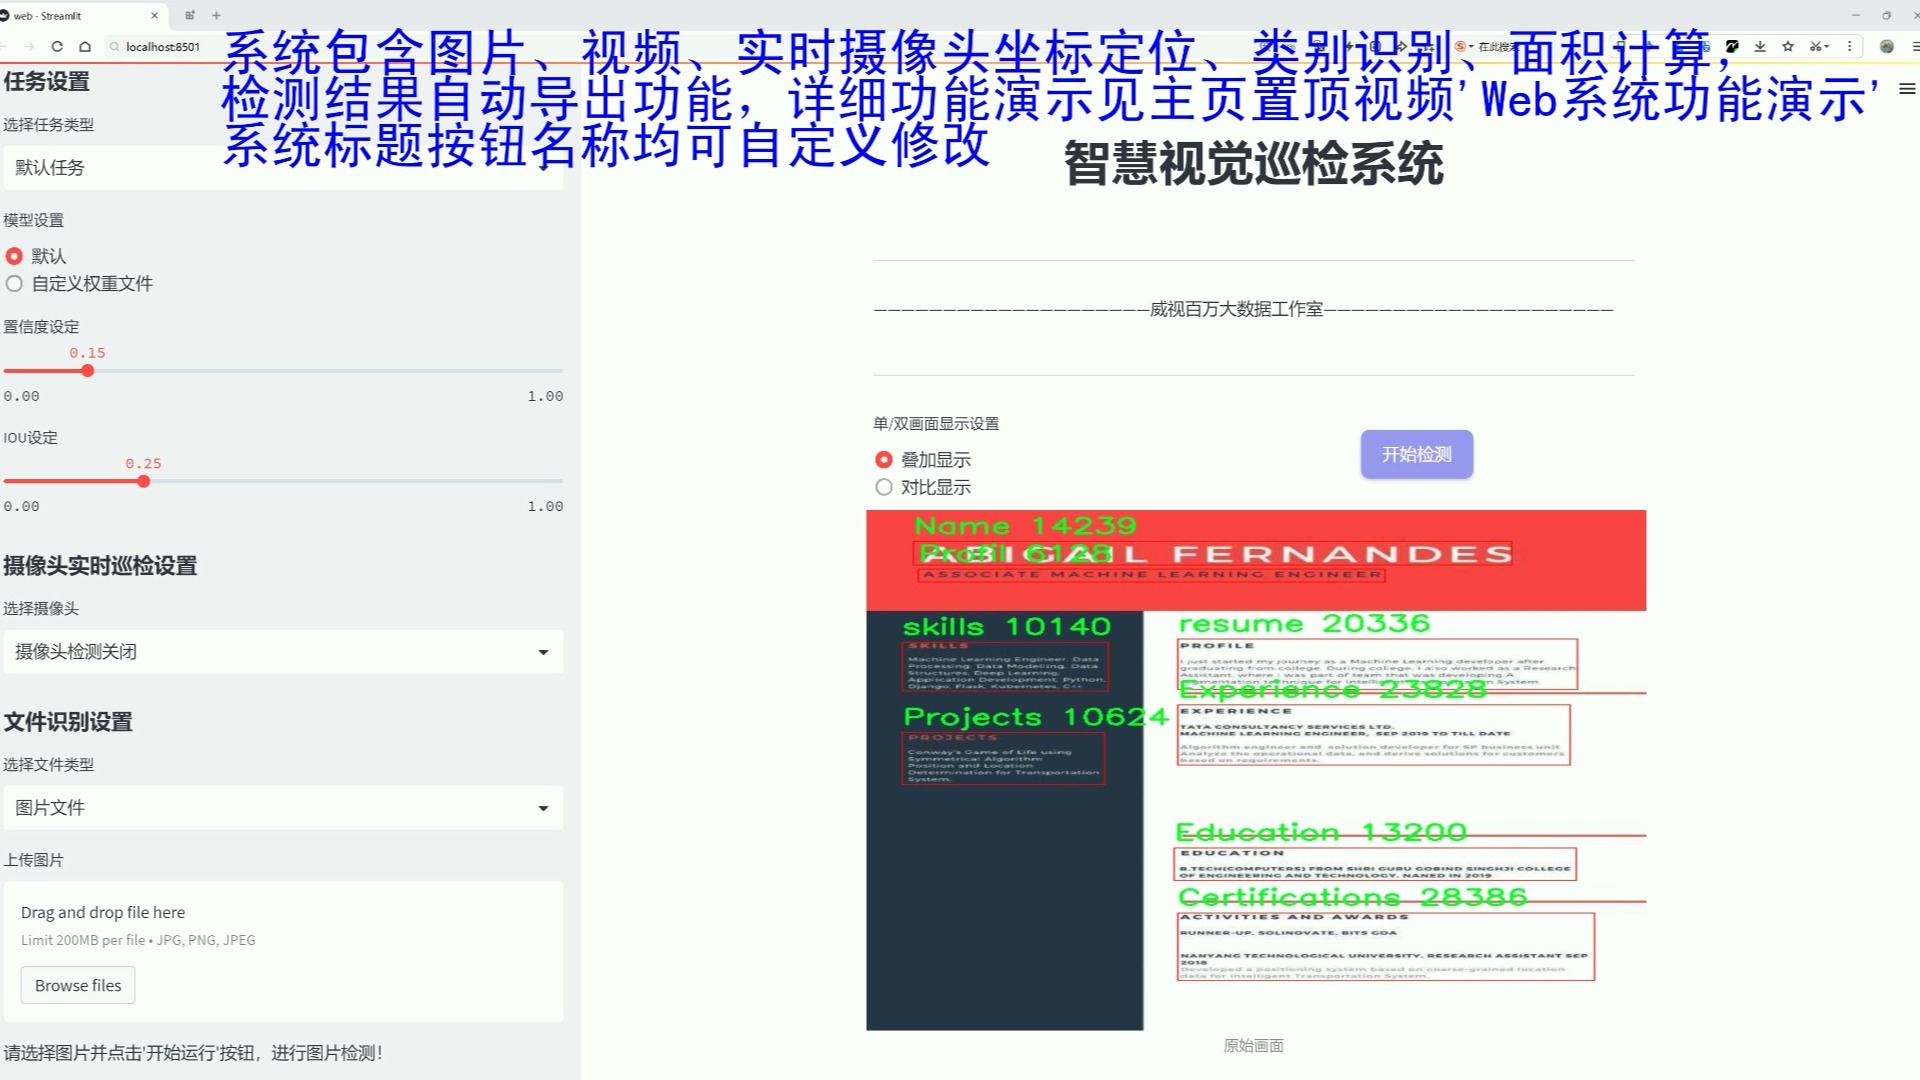Click the Drag and drop file upload area
The image size is (1920, 1080).
tap(283, 951)
